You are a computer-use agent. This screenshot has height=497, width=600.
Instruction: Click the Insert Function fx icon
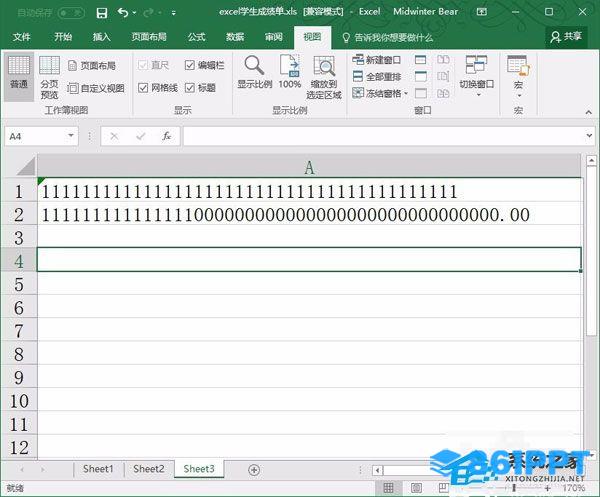coord(166,136)
